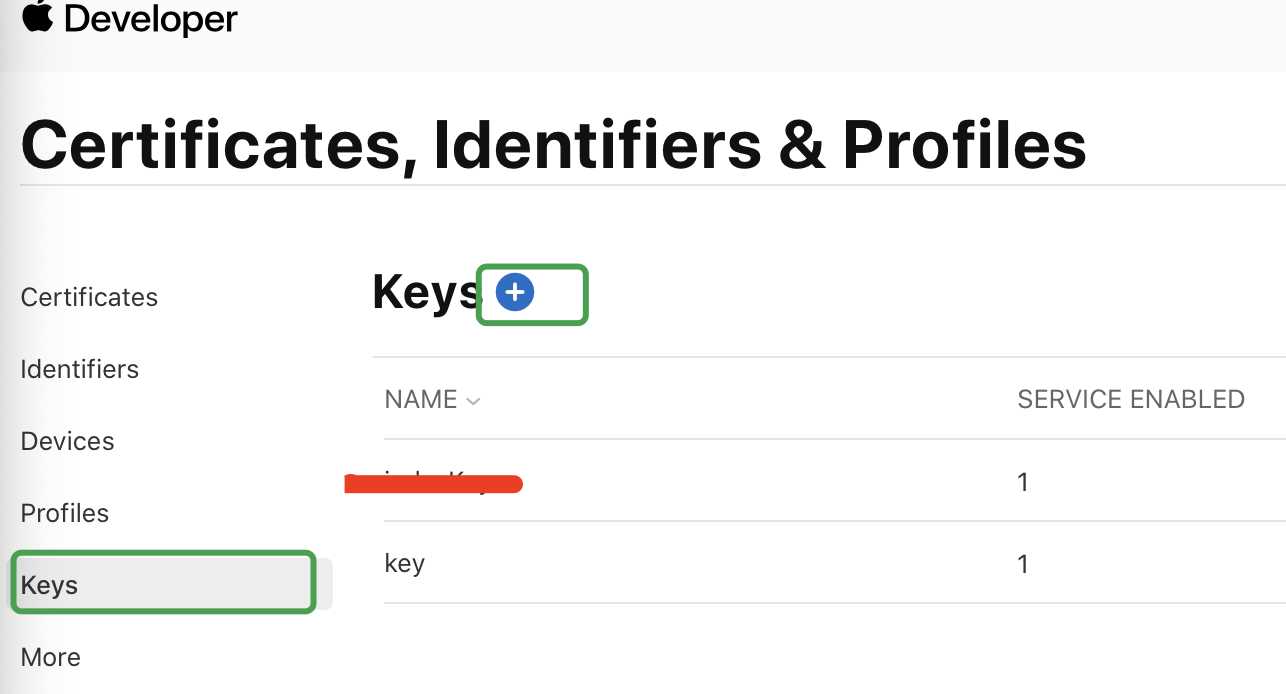The image size is (1286, 694).
Task: Sort the table by NAME column
Action: coord(421,400)
